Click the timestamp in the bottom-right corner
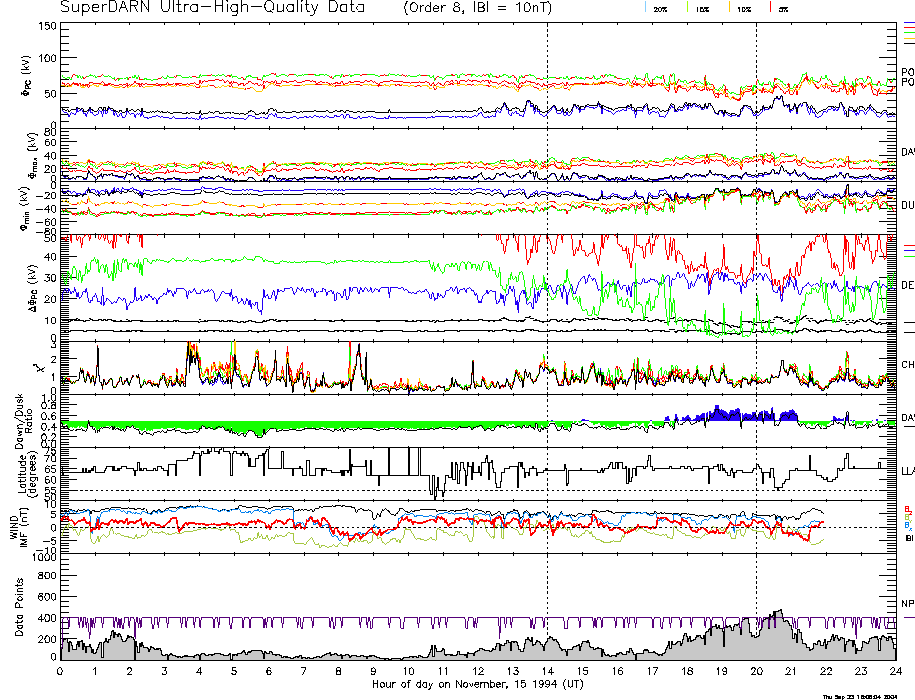Viewport: 915px width, 700px height. [862, 696]
